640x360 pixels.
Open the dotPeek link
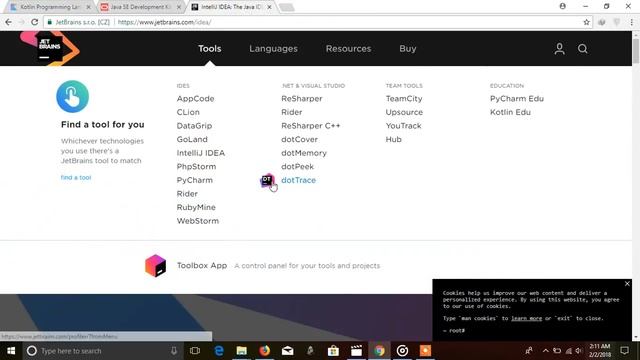[x=298, y=167]
